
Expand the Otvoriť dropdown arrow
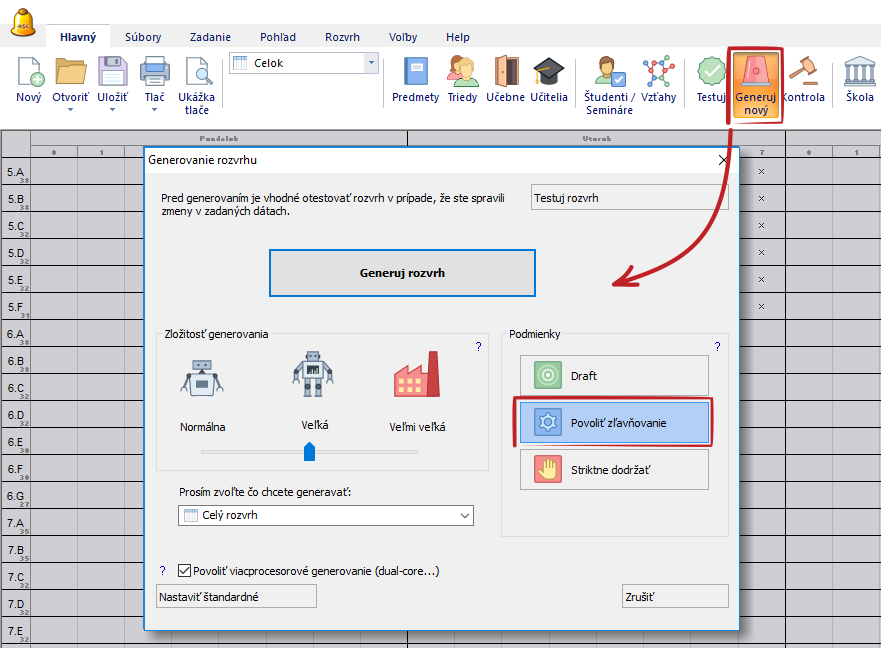(71, 110)
